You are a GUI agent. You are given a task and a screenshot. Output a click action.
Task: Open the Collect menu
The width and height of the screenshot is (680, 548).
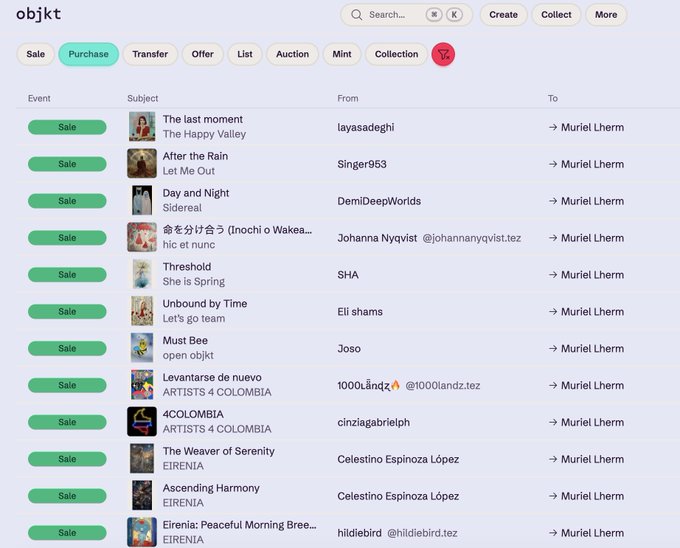(556, 15)
